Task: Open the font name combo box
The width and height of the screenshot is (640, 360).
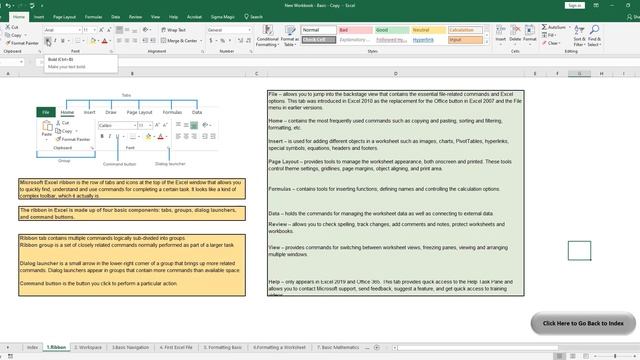Action: tap(62, 30)
